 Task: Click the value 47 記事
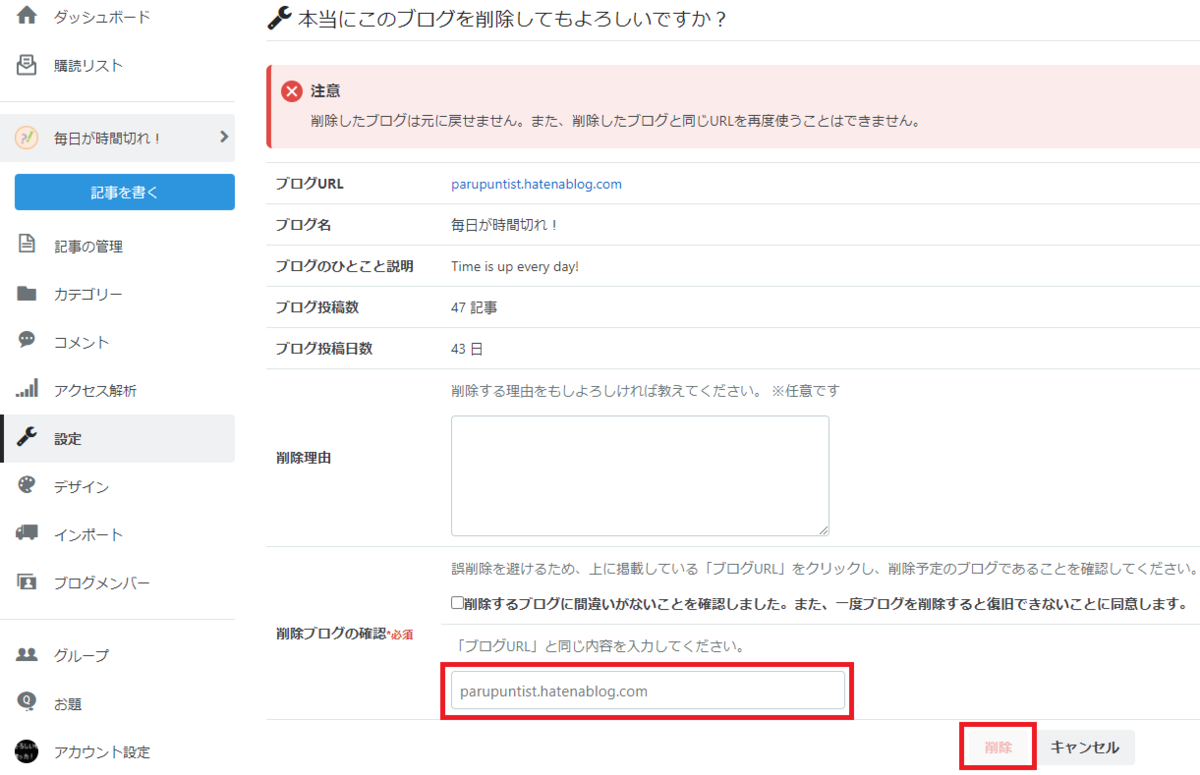pyautogui.click(x=474, y=308)
